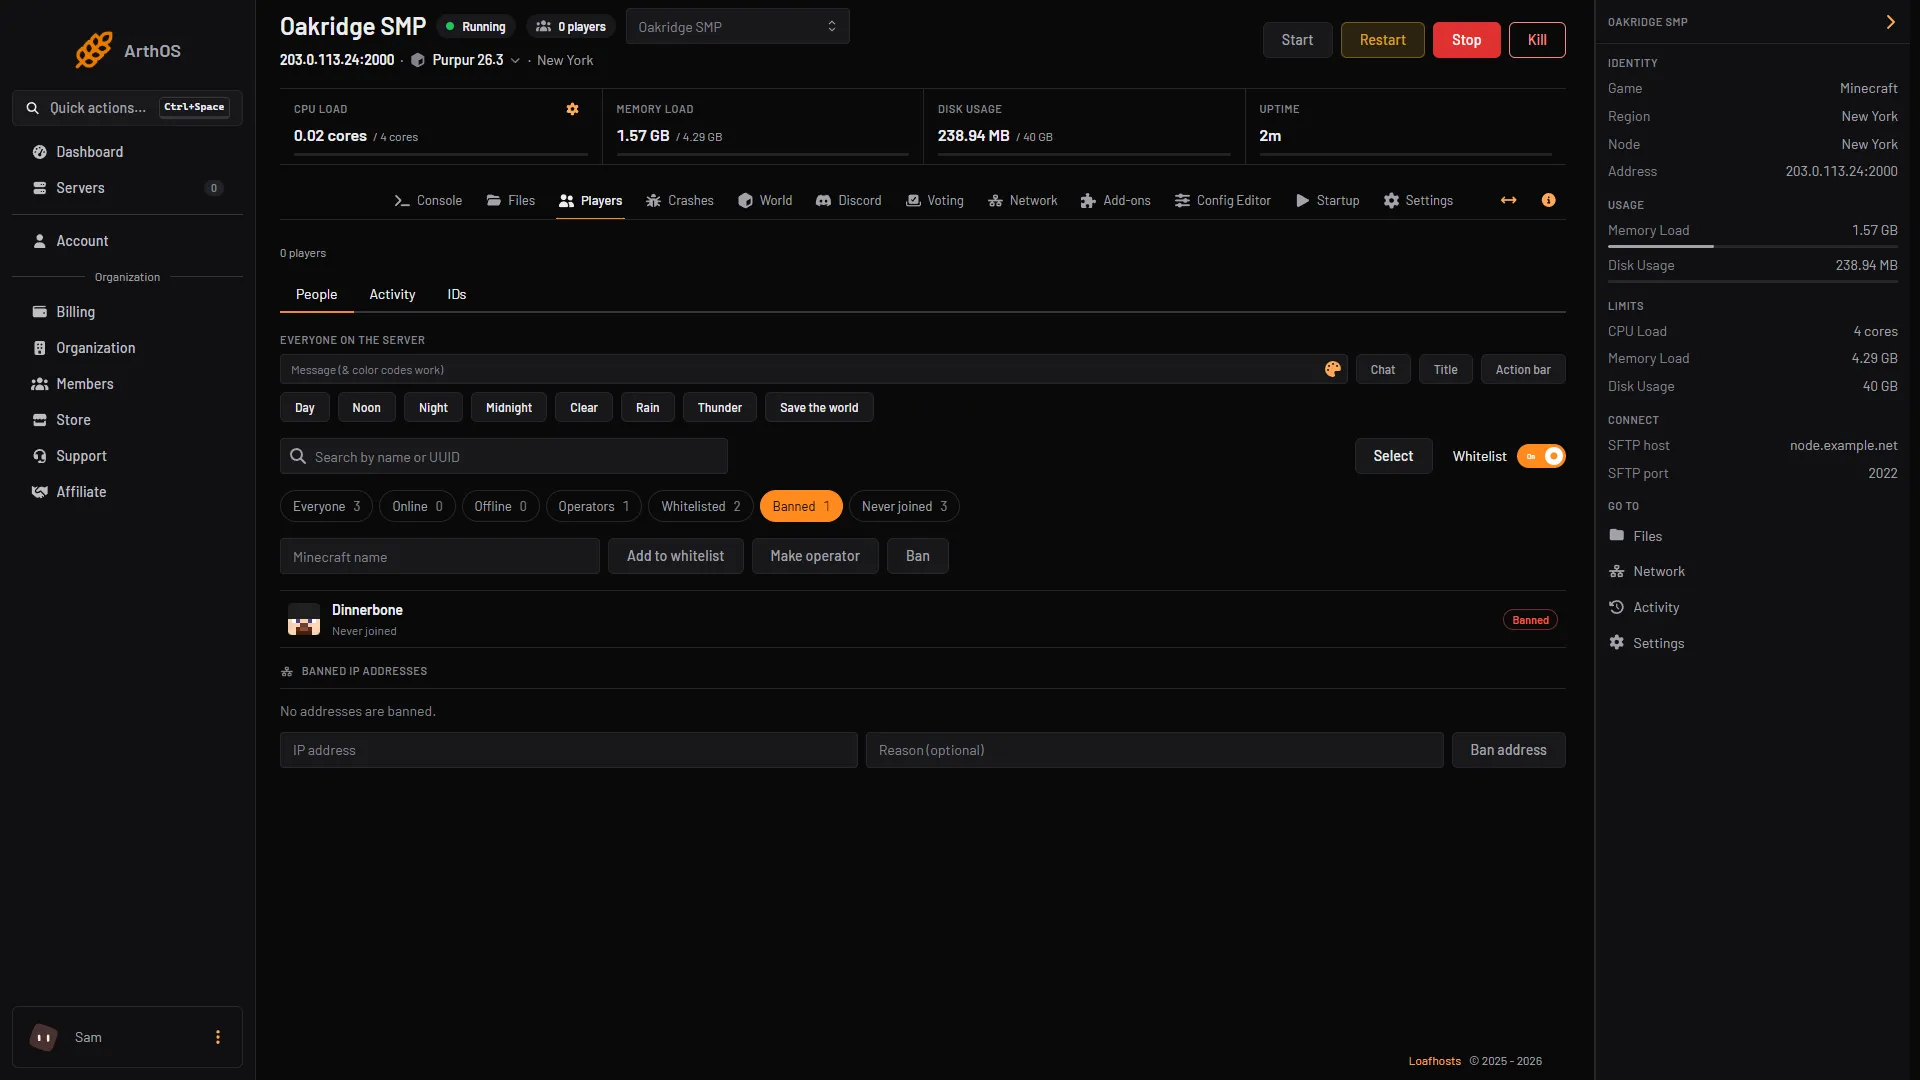Switch to the IDs sub-tab
Viewport: 1920px width, 1080px height.
coord(457,294)
